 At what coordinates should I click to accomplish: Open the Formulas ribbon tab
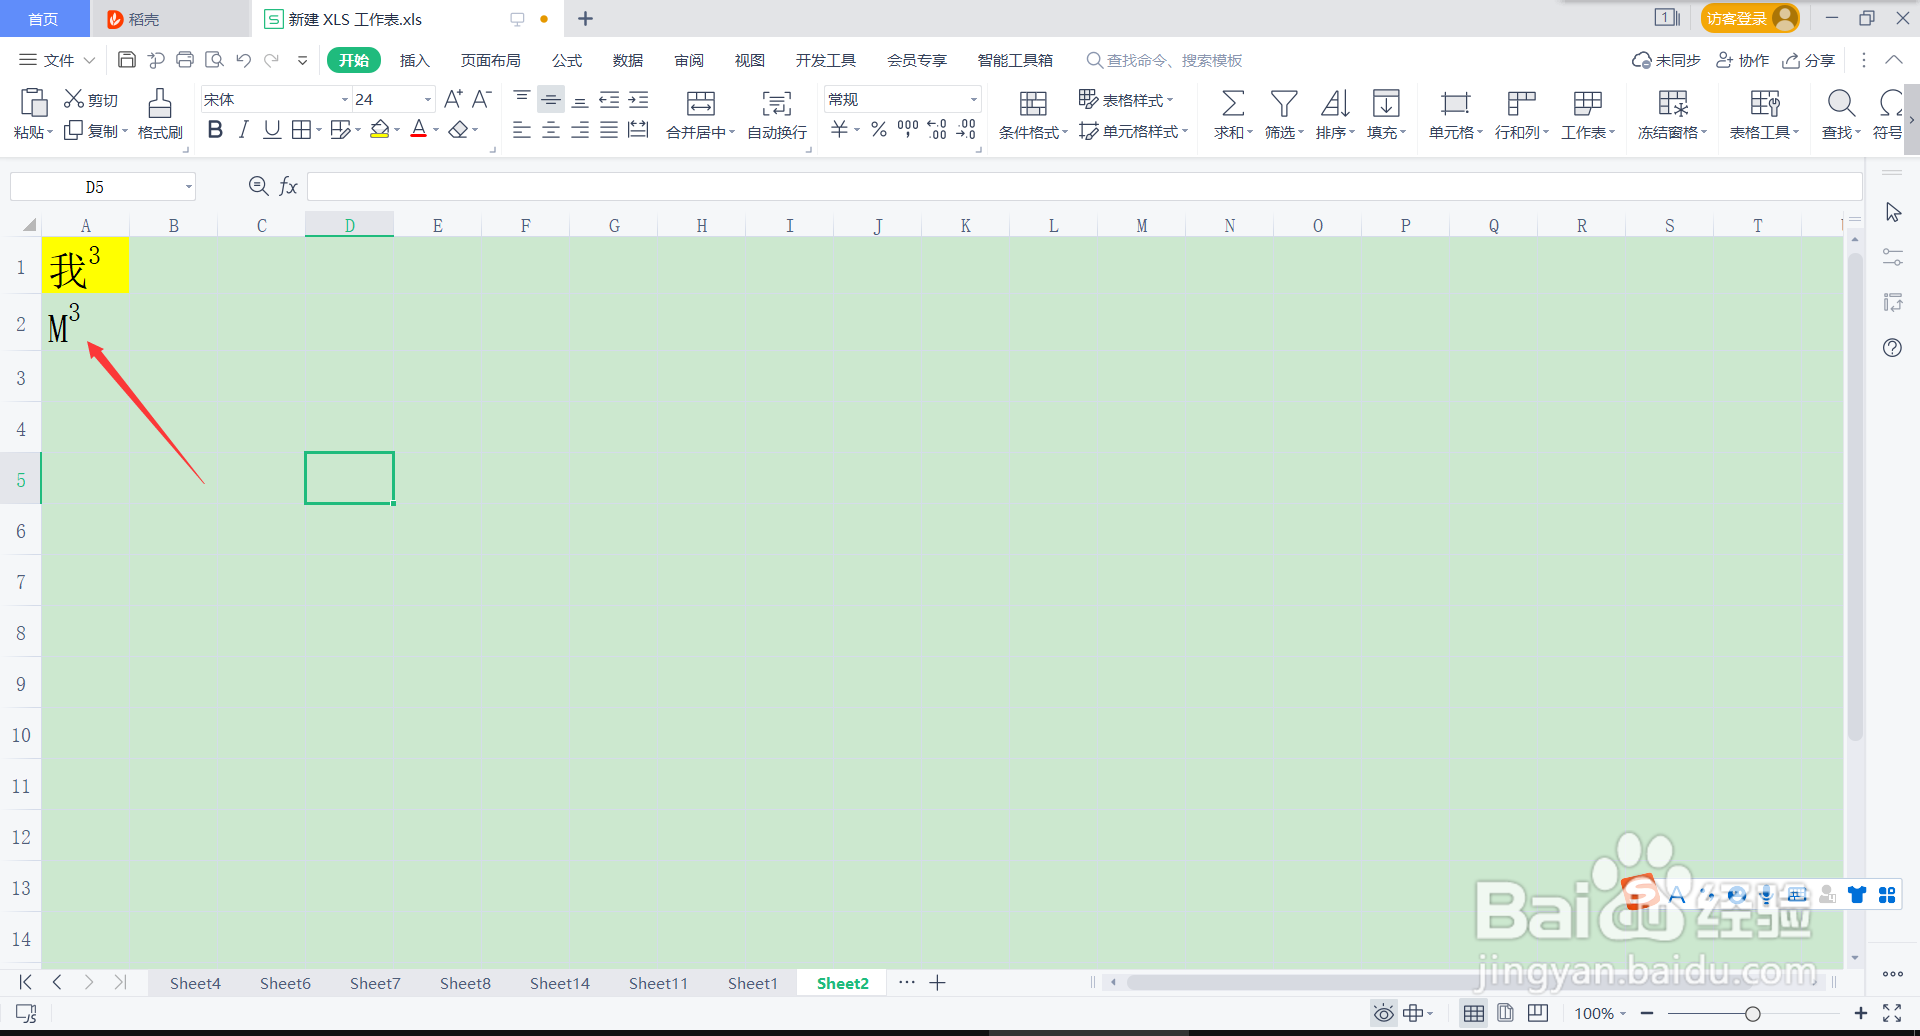[567, 60]
